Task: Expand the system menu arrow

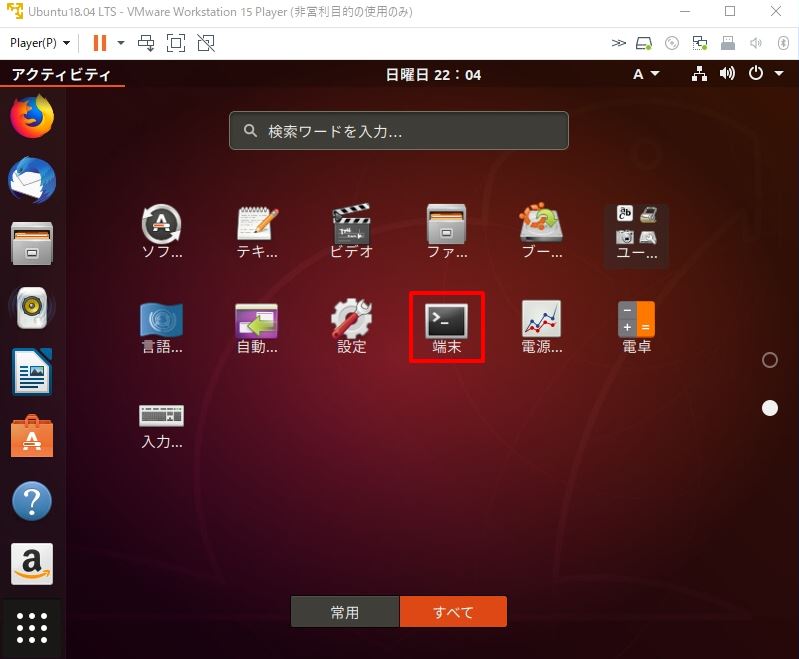Action: 779,73
